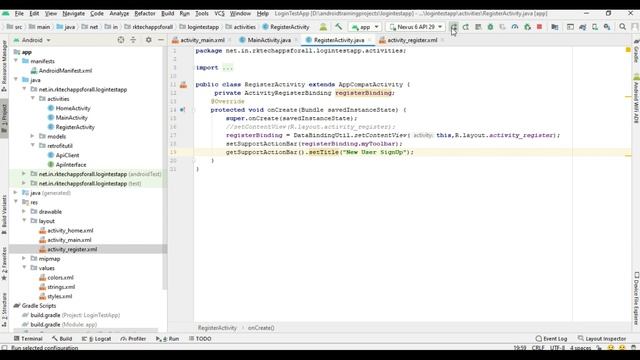Image resolution: width=640 pixels, height=360 pixels.
Task: Toggle the Build Variants side panel
Action: 4,215
